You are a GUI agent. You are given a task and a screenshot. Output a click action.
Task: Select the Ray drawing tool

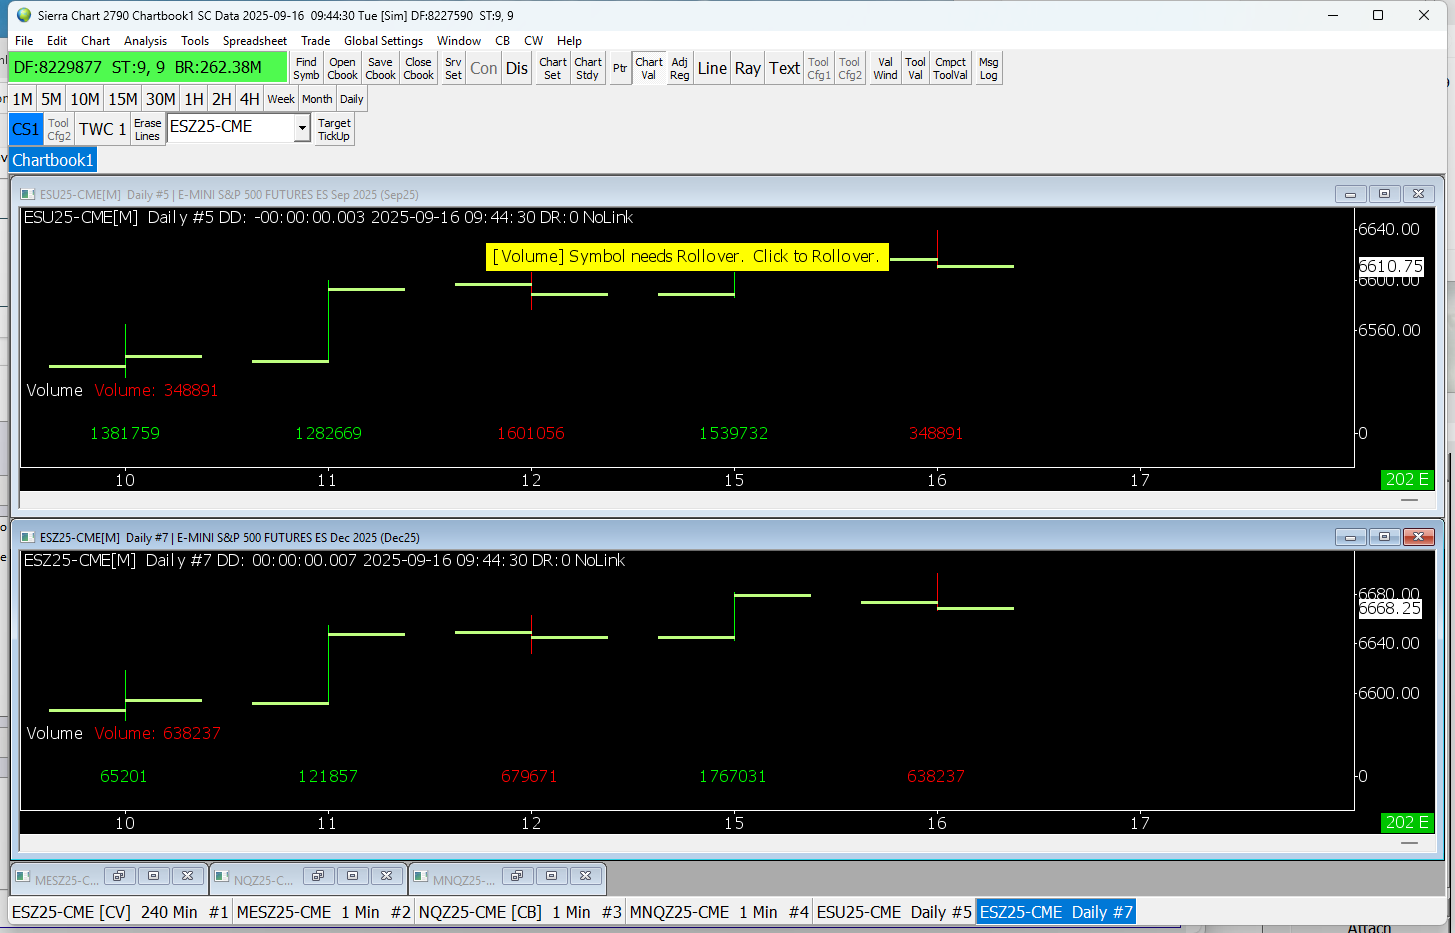748,68
